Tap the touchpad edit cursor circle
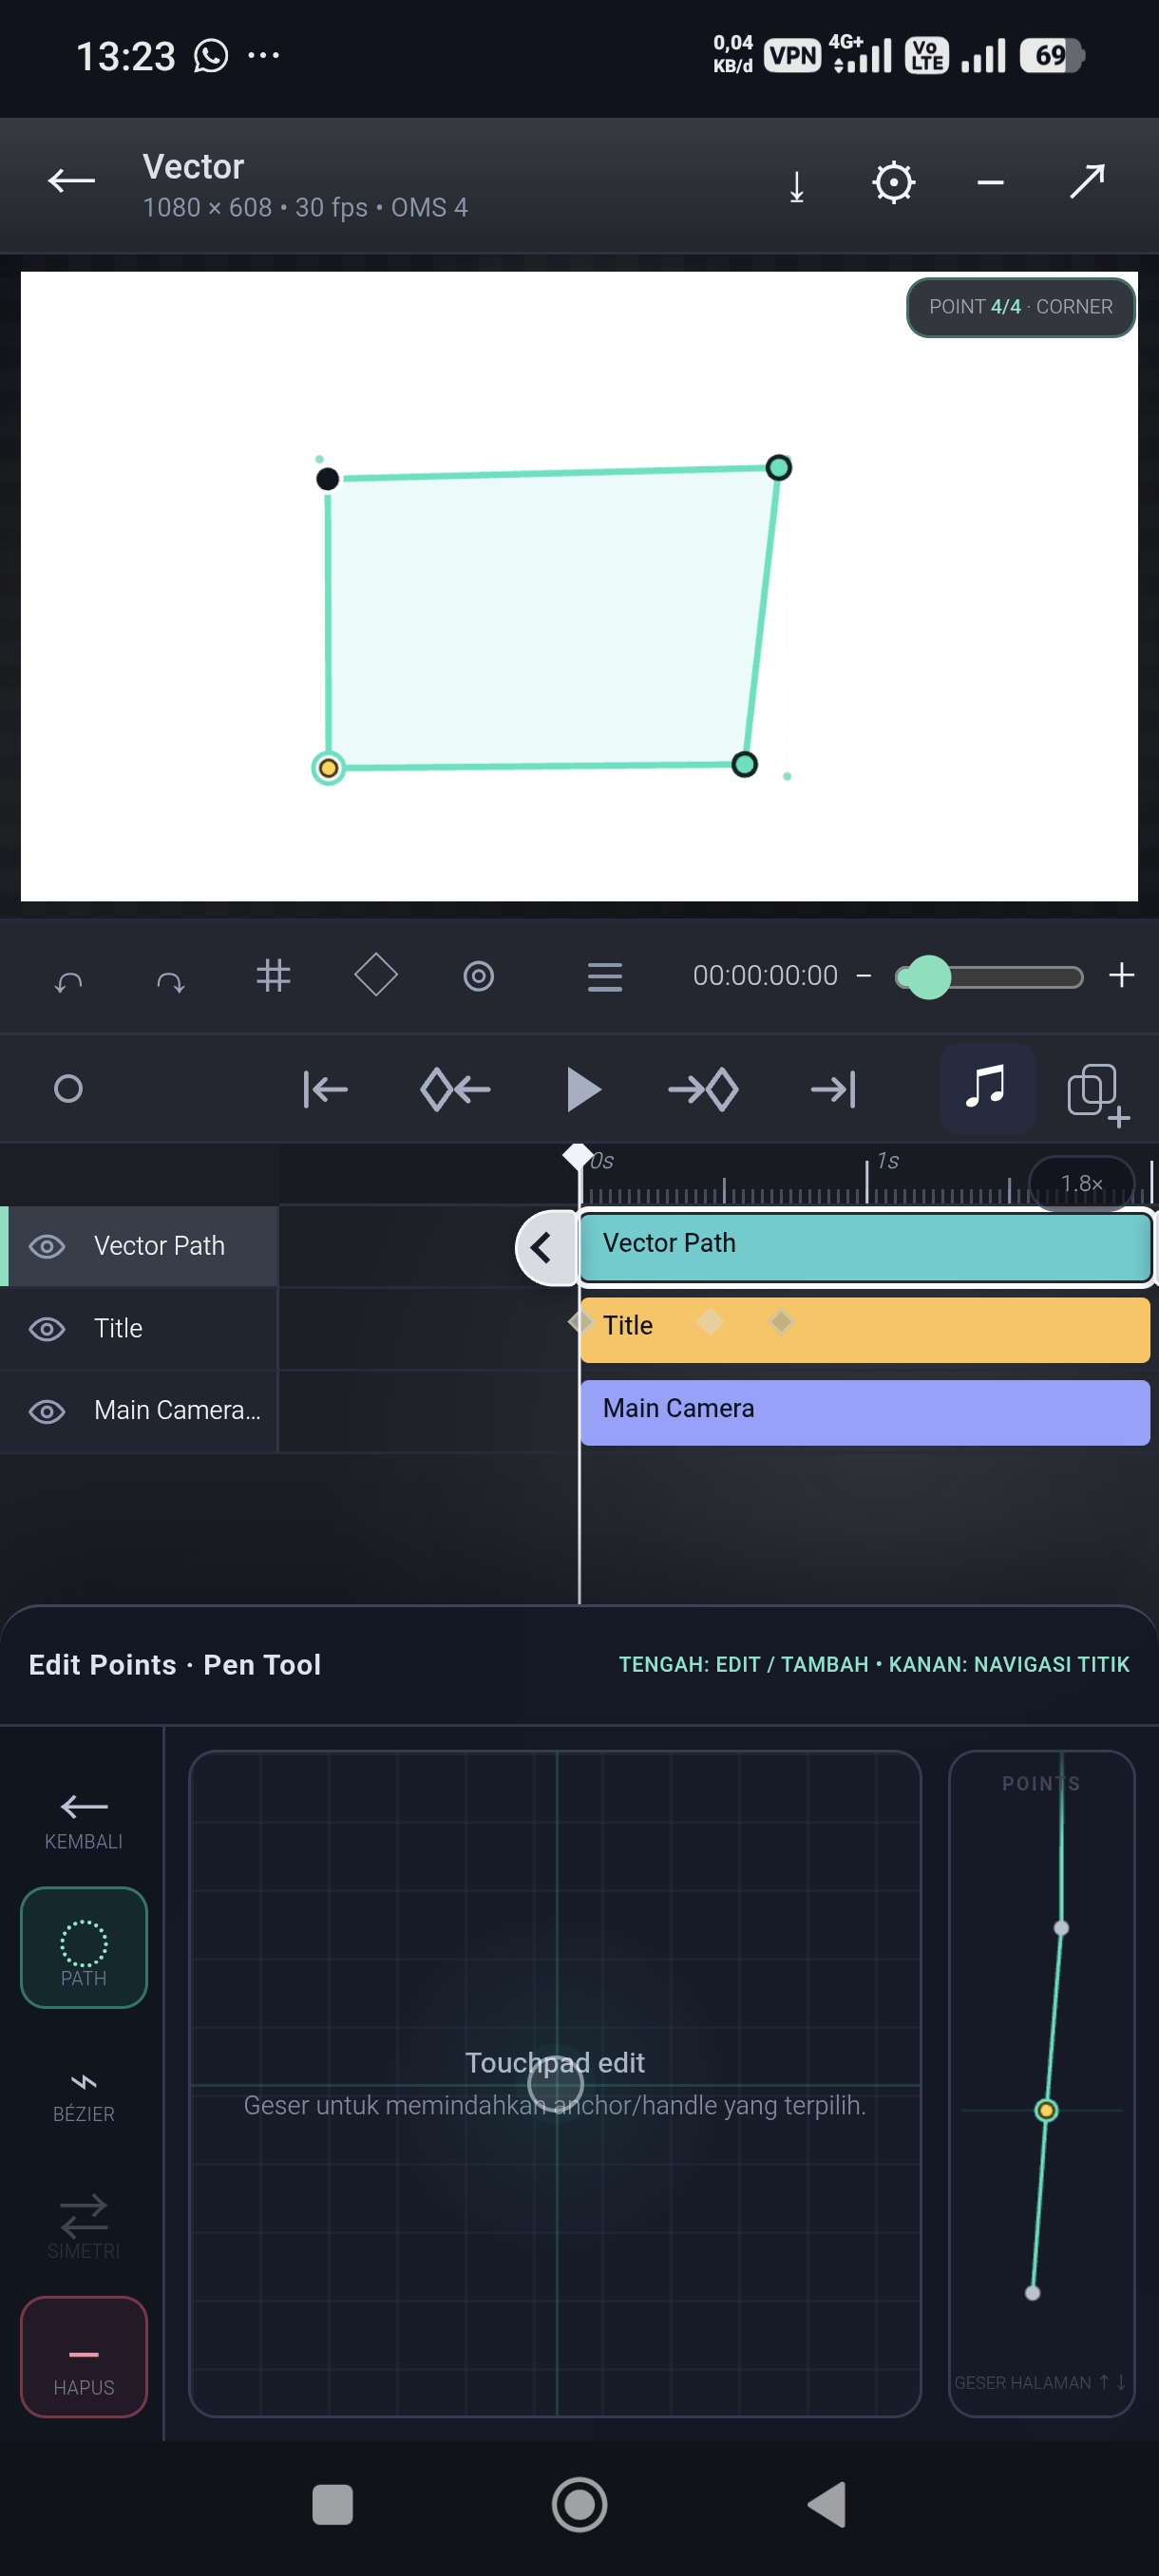This screenshot has width=1159, height=2576. pyautogui.click(x=555, y=2082)
